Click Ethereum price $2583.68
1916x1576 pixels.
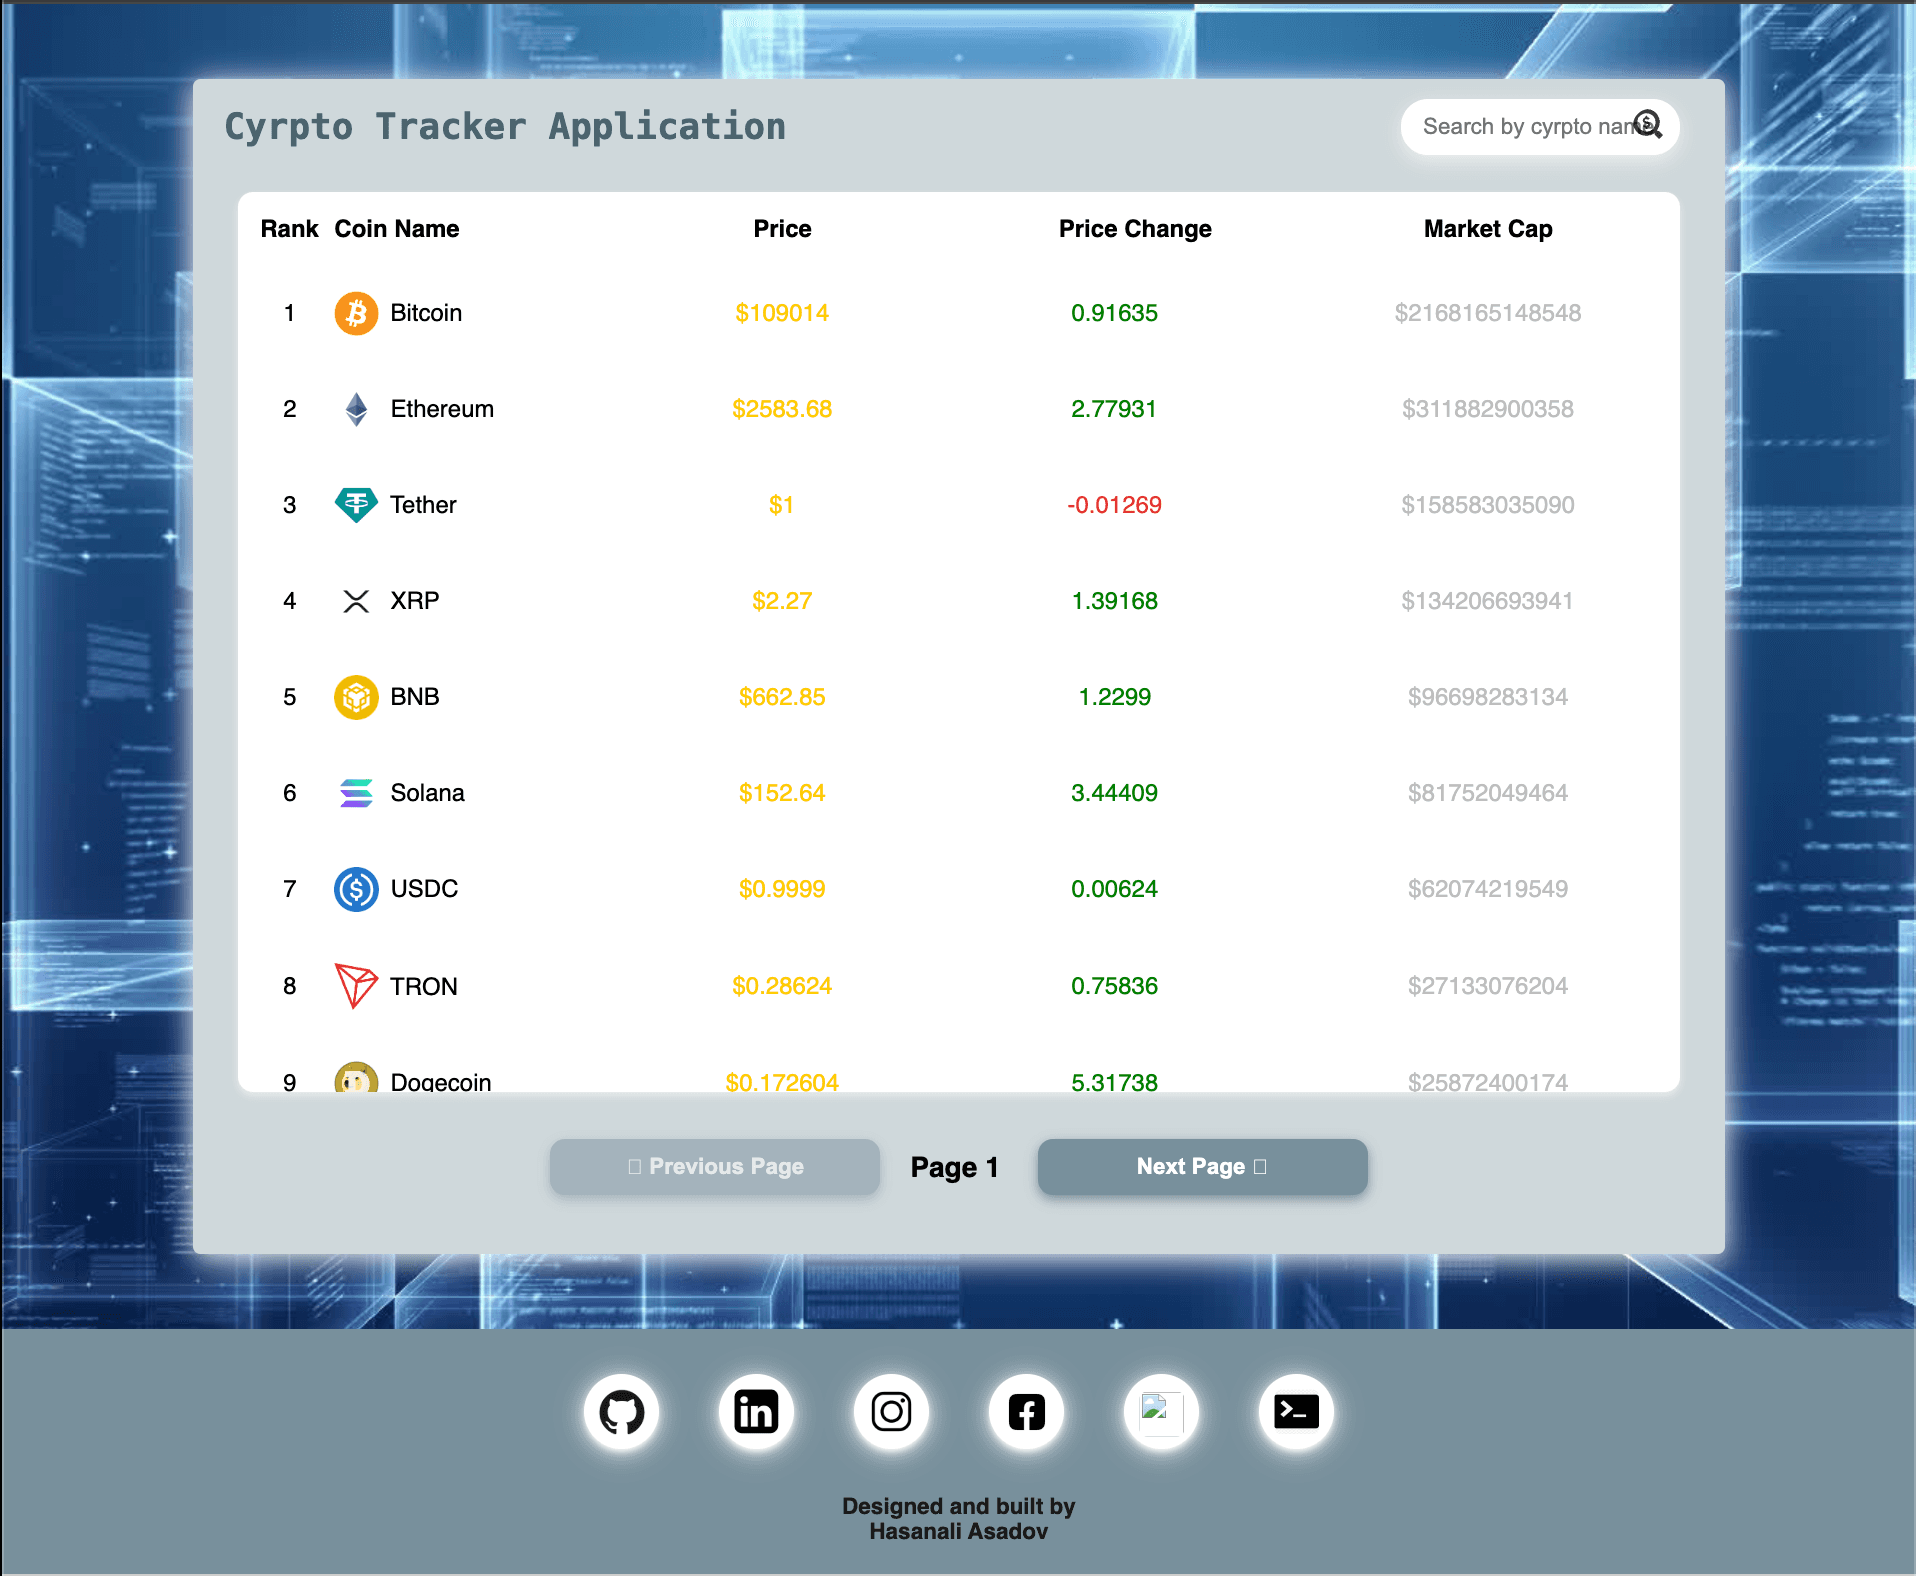pos(782,409)
